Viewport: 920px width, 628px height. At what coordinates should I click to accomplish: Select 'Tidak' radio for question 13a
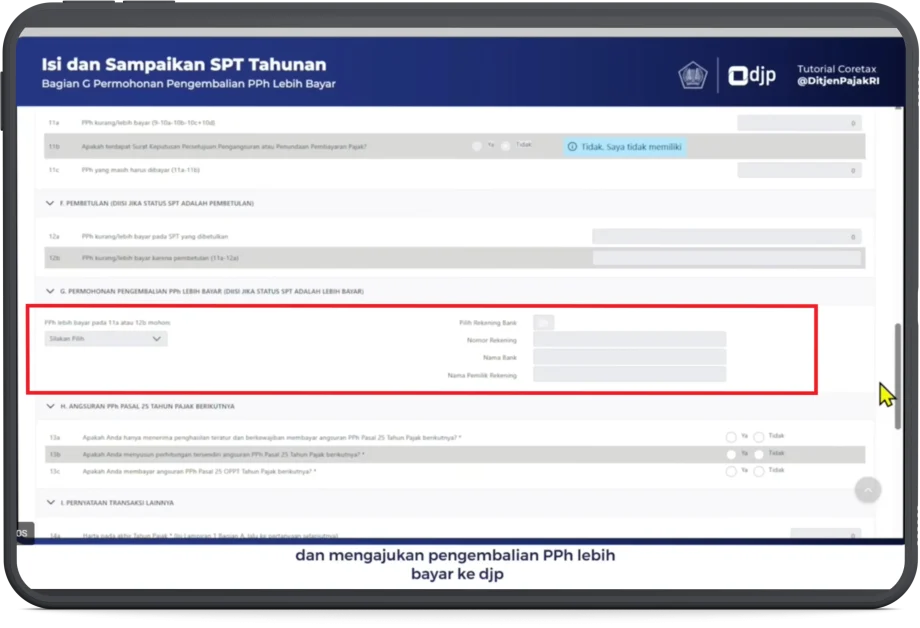pos(759,437)
